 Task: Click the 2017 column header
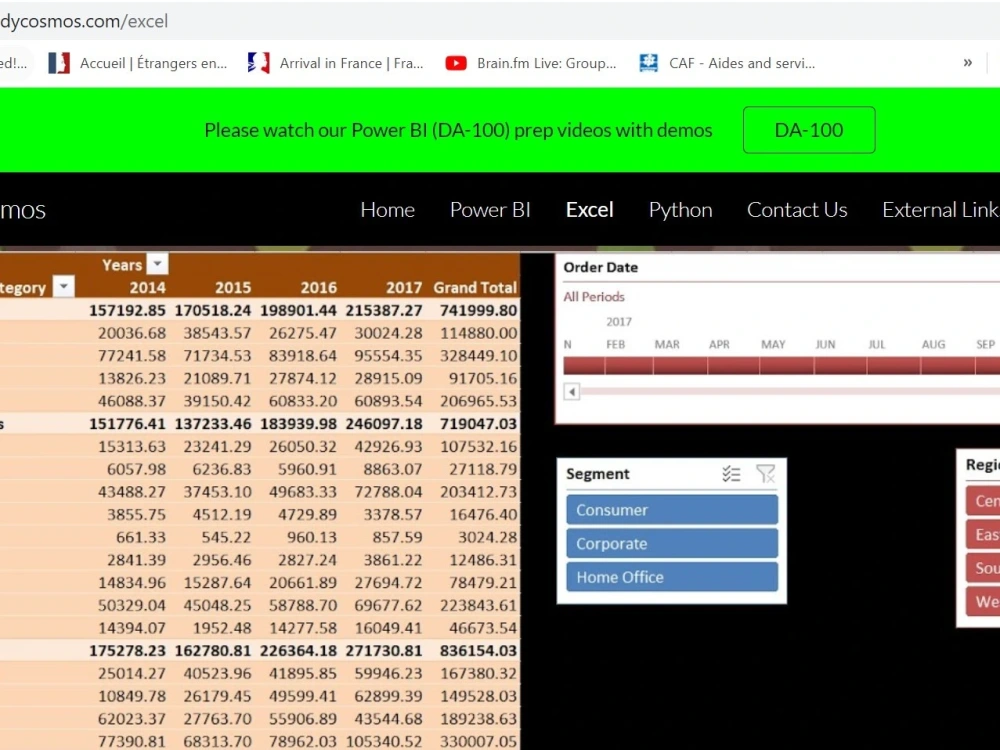(404, 288)
